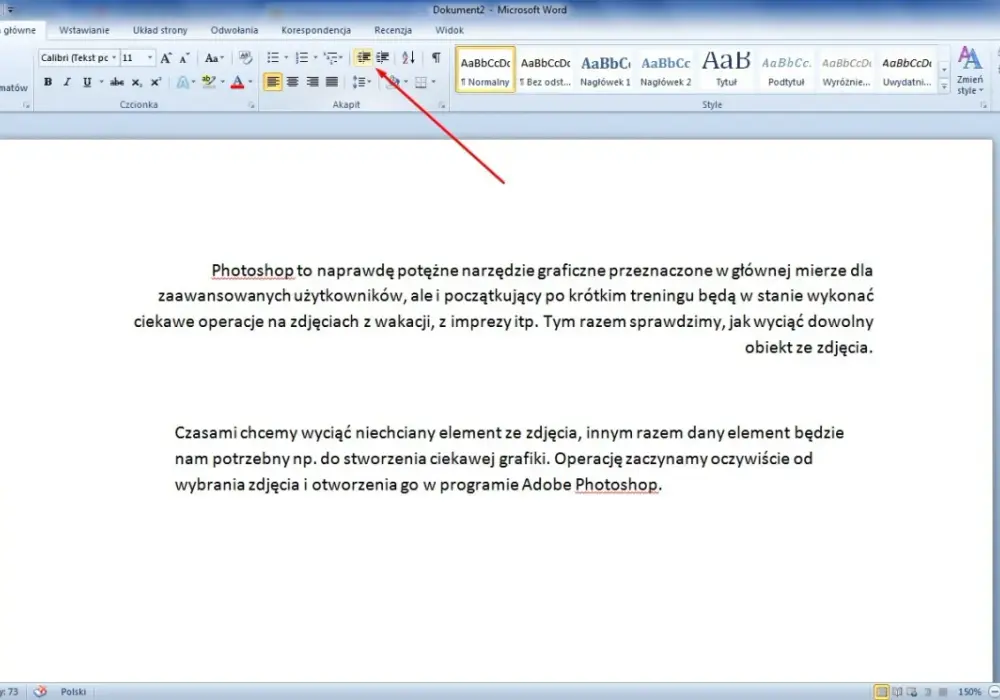Image resolution: width=1000 pixels, height=700 pixels.
Task: Open the font size dropdown
Action: pyautogui.click(x=150, y=58)
